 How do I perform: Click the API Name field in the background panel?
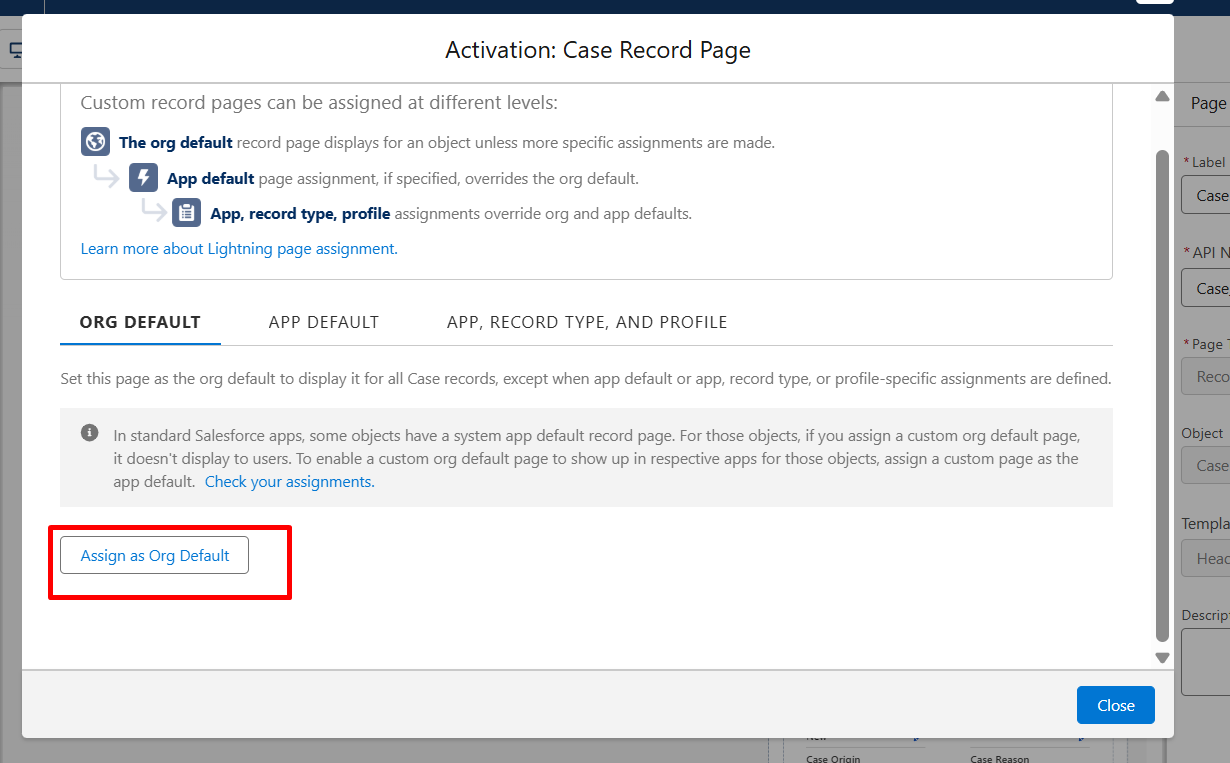[x=1206, y=288]
